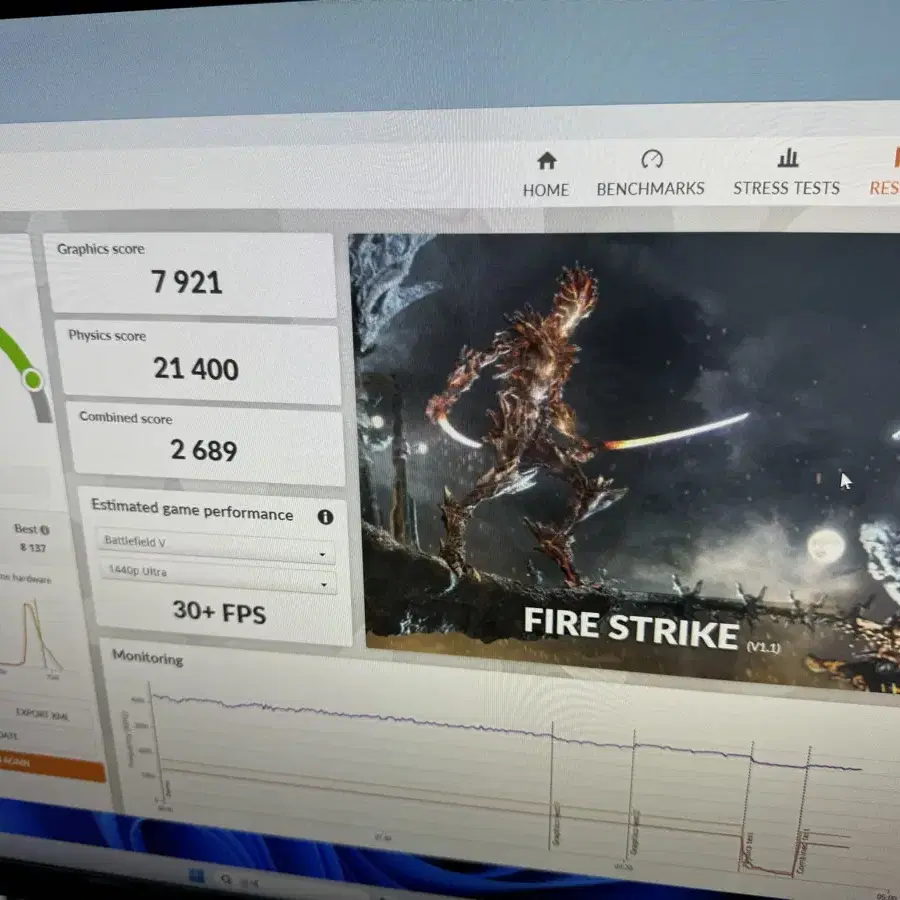Click the Physics test marker in chart
The image size is (900, 900).
pos(748,851)
